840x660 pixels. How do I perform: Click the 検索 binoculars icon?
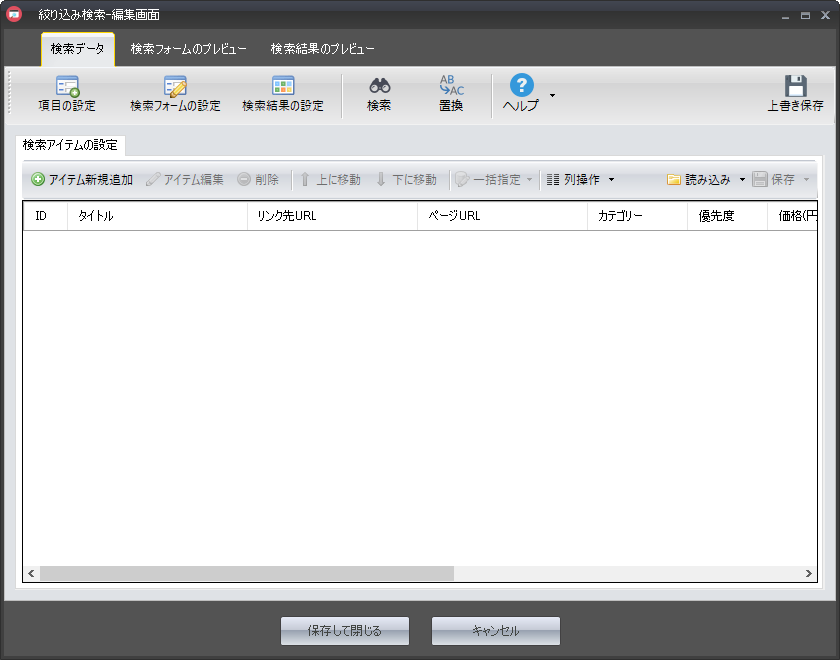(379, 87)
